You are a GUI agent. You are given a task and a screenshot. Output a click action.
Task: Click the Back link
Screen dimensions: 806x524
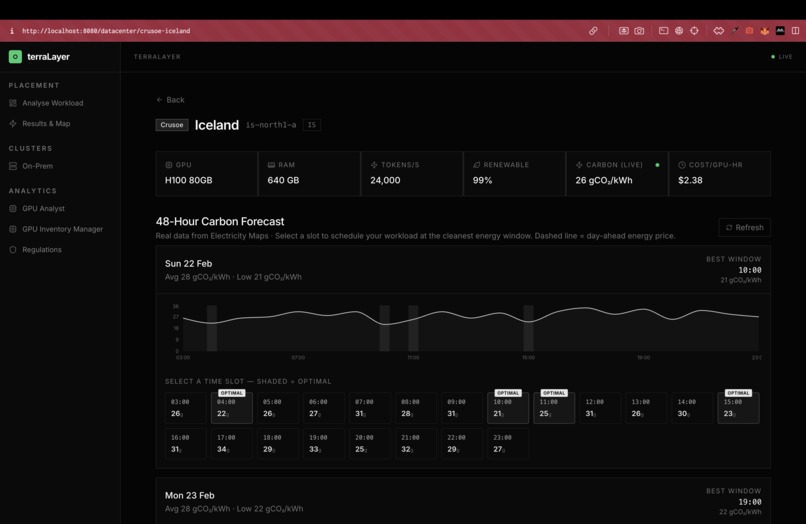170,100
